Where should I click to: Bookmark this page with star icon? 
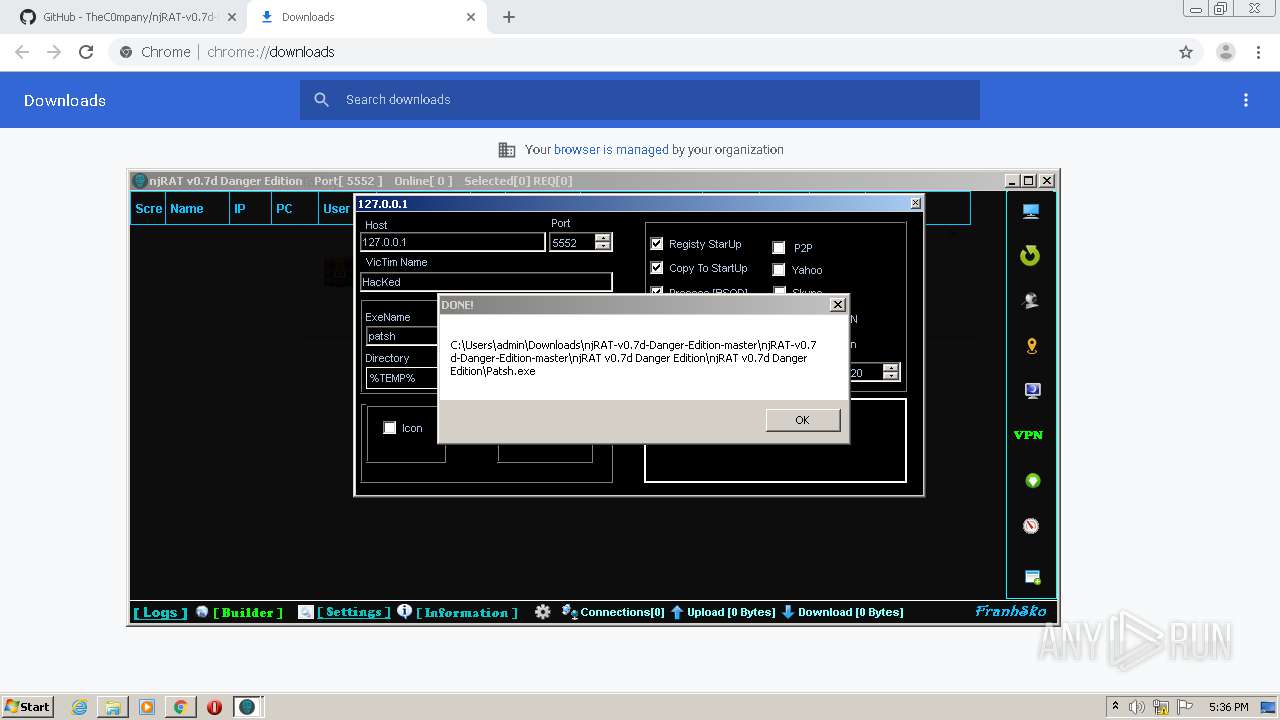[x=1186, y=52]
